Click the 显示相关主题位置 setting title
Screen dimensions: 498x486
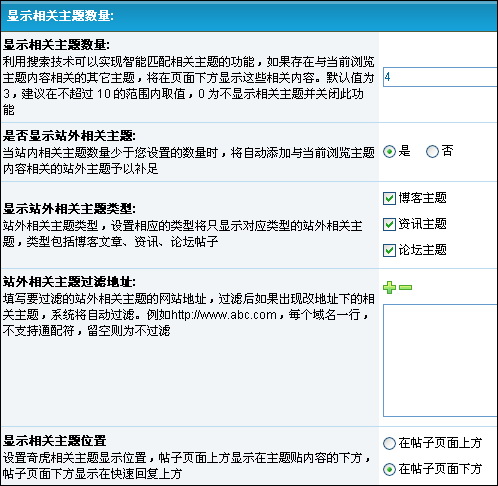point(55,441)
